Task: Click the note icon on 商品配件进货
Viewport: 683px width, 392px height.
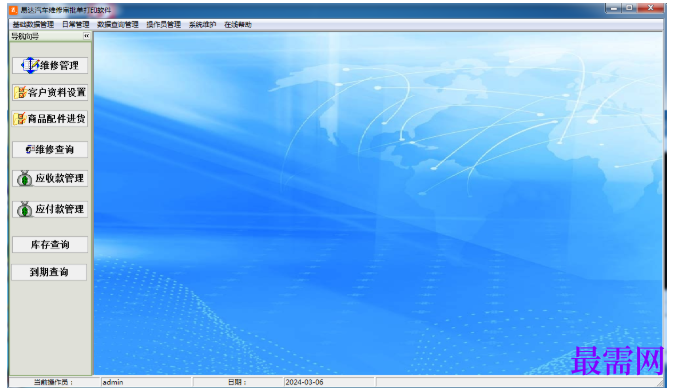Action: point(20,118)
